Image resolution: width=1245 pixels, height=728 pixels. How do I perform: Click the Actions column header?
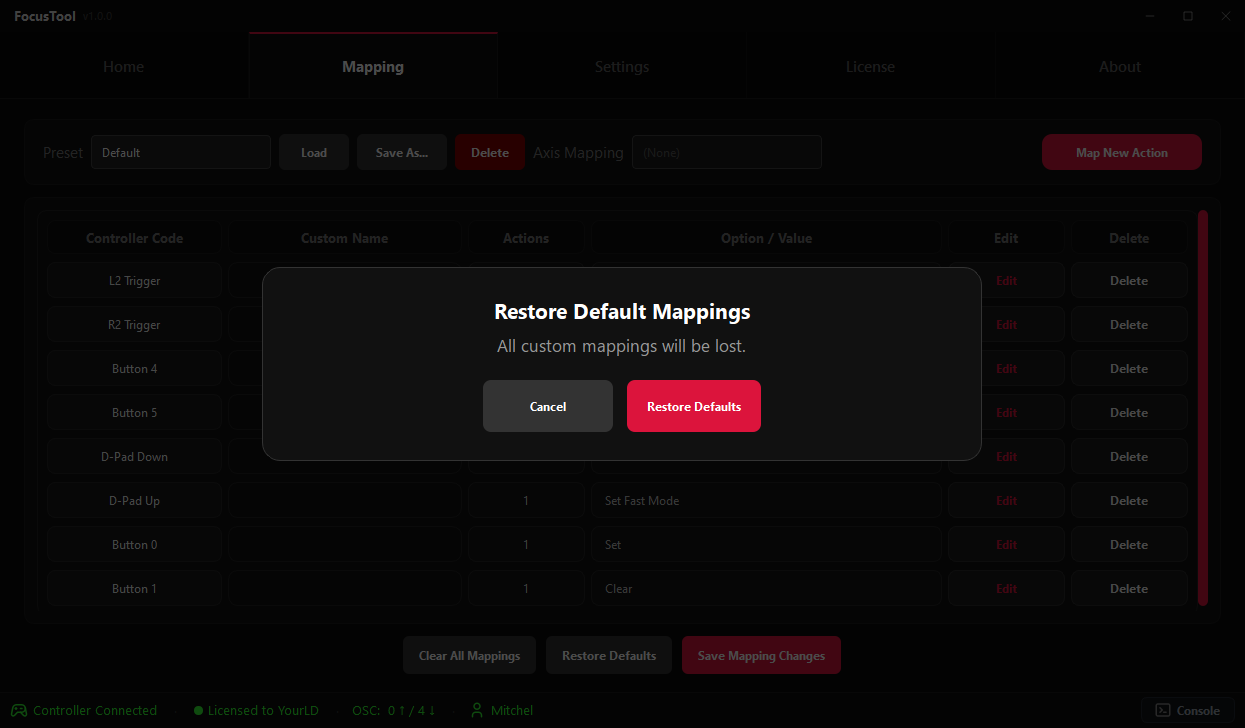click(526, 238)
